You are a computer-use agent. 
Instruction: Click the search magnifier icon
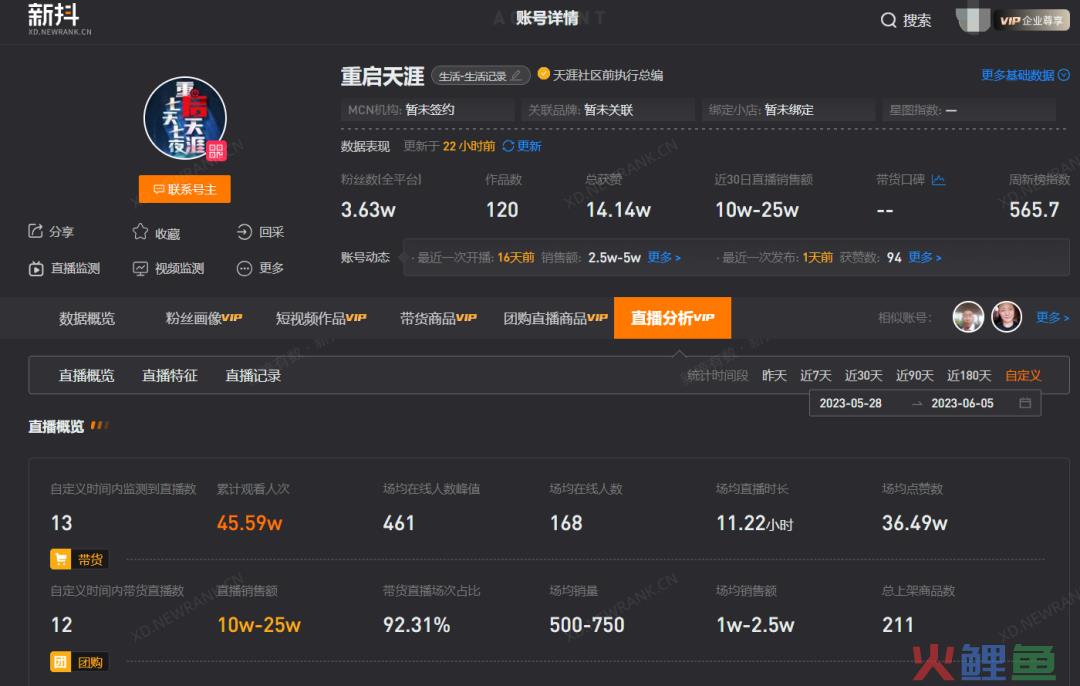(888, 19)
